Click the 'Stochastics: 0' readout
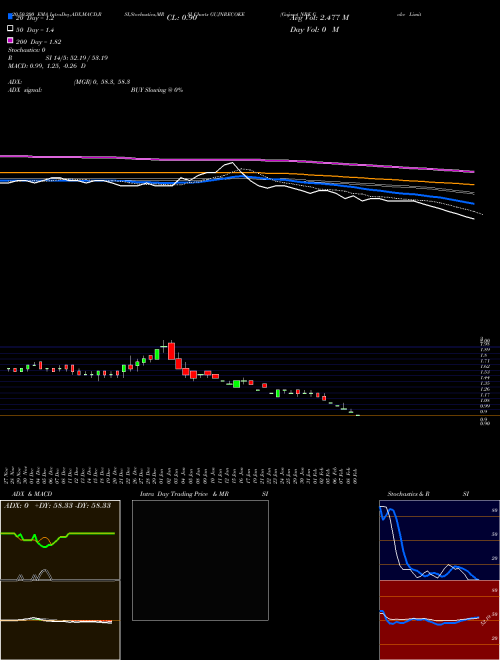500x660 pixels. point(27,50)
